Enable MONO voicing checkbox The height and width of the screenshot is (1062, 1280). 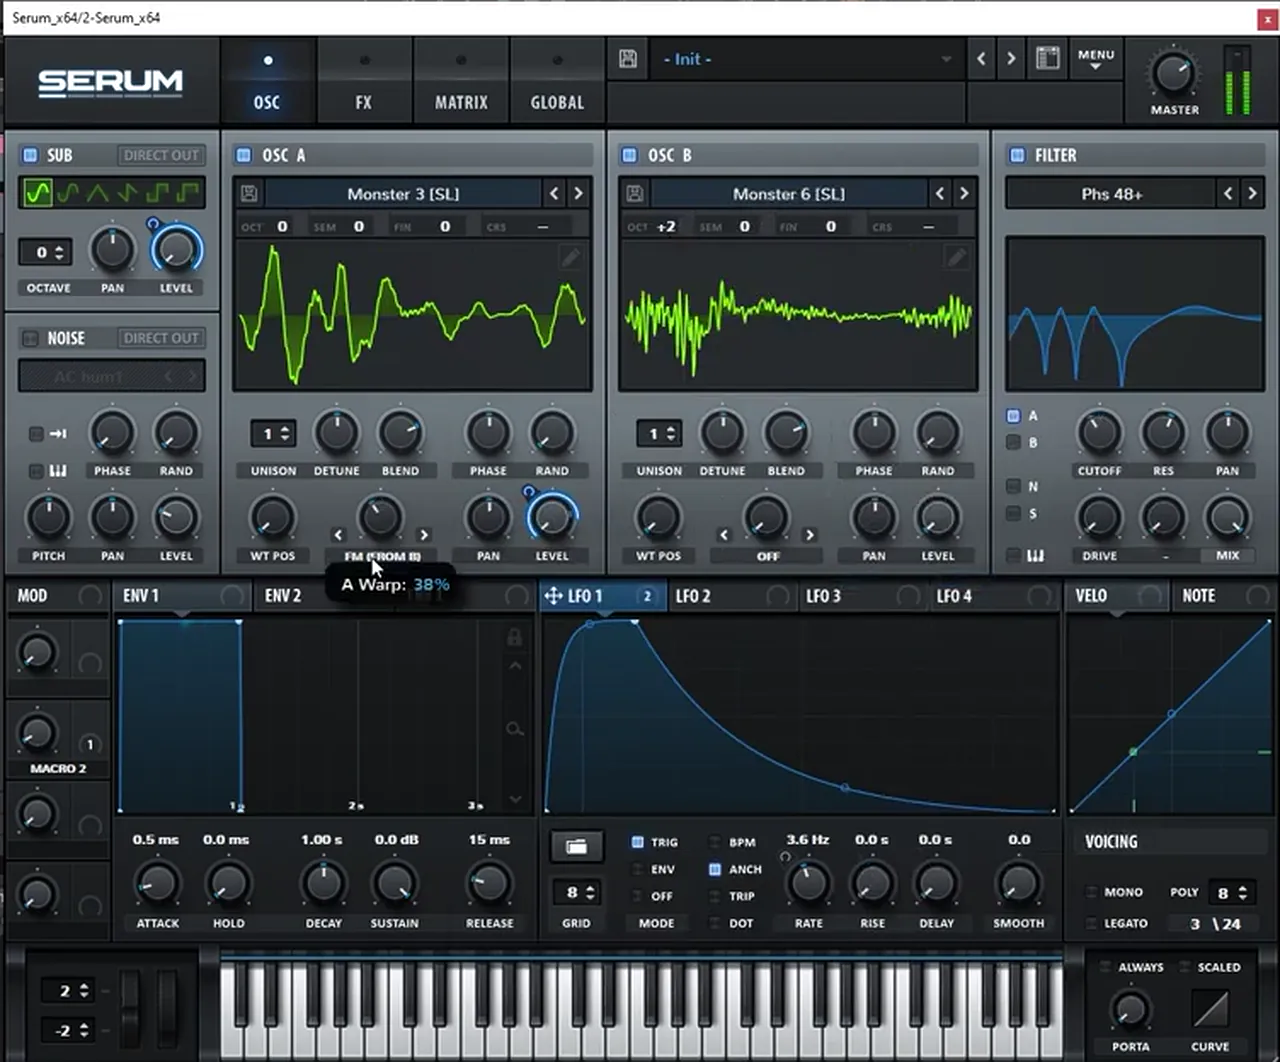tap(1092, 892)
